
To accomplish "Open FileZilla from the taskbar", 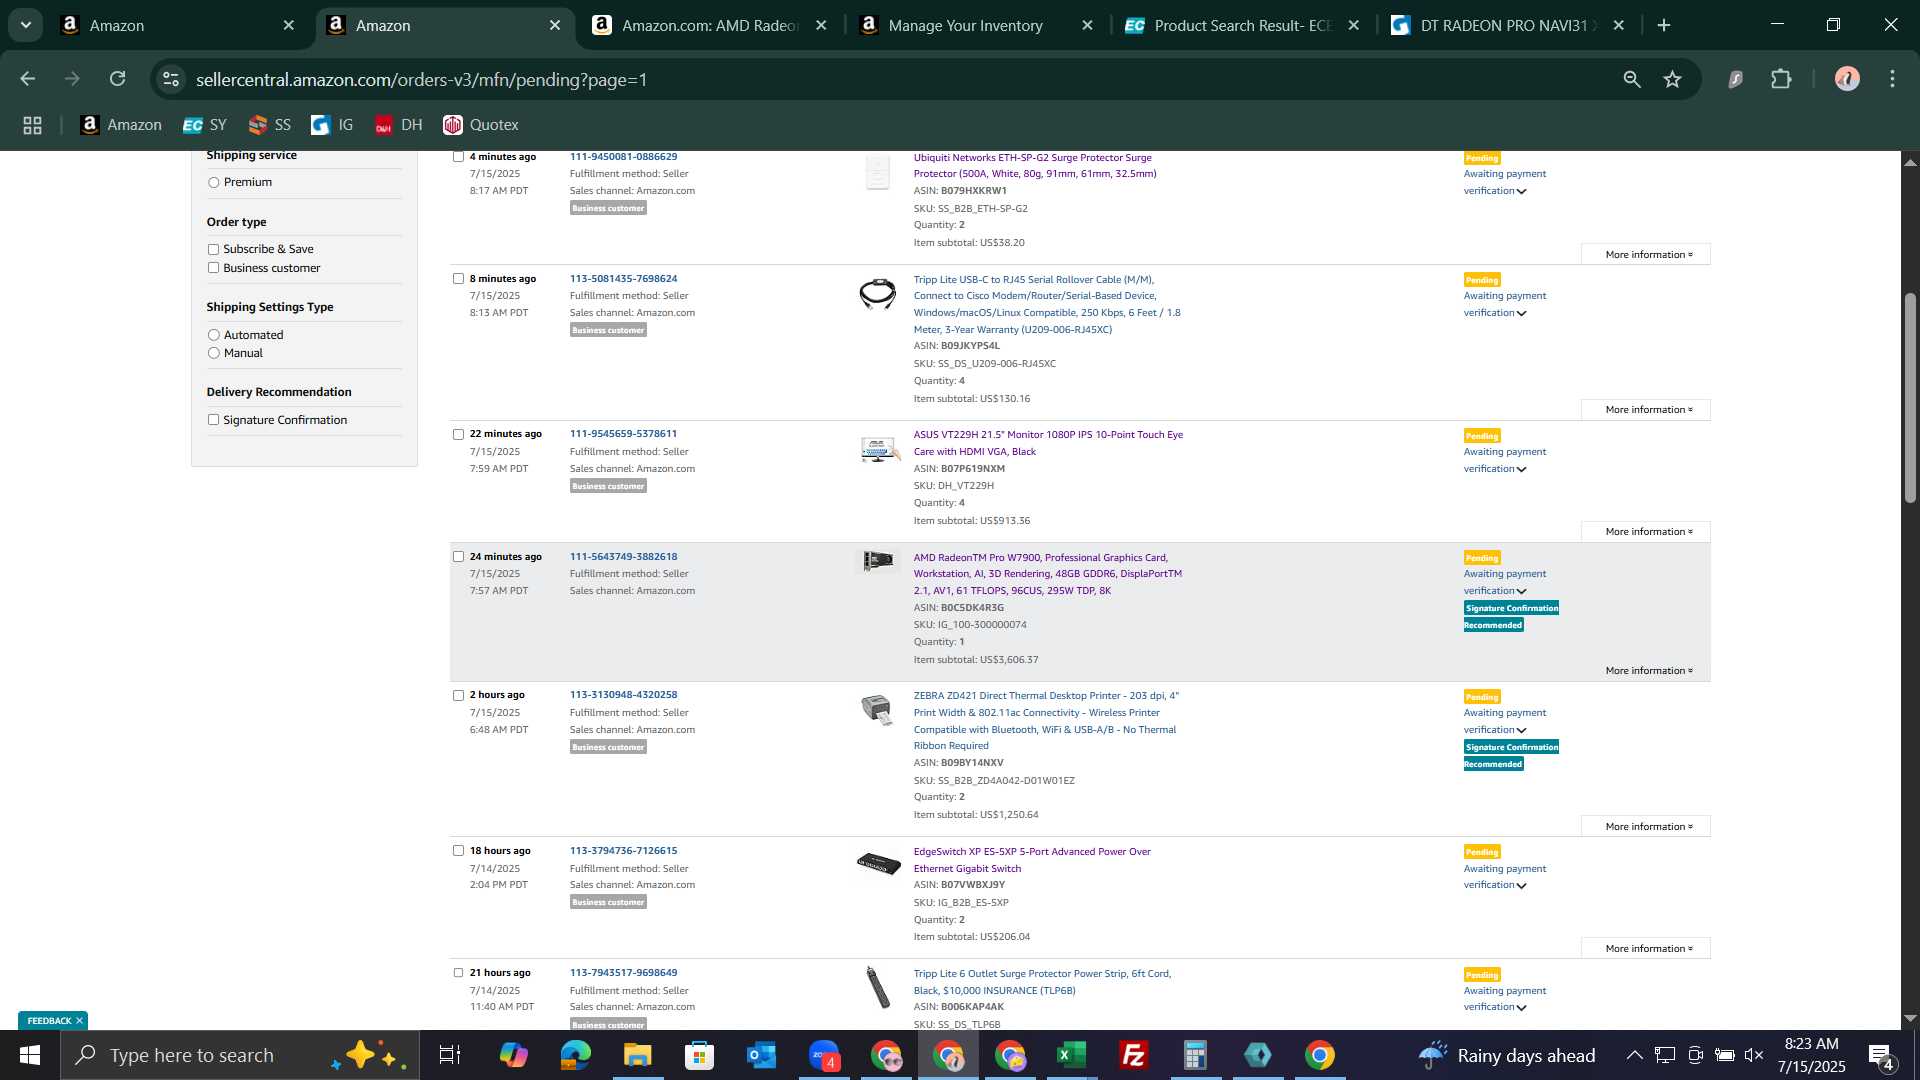I will (x=1133, y=1055).
